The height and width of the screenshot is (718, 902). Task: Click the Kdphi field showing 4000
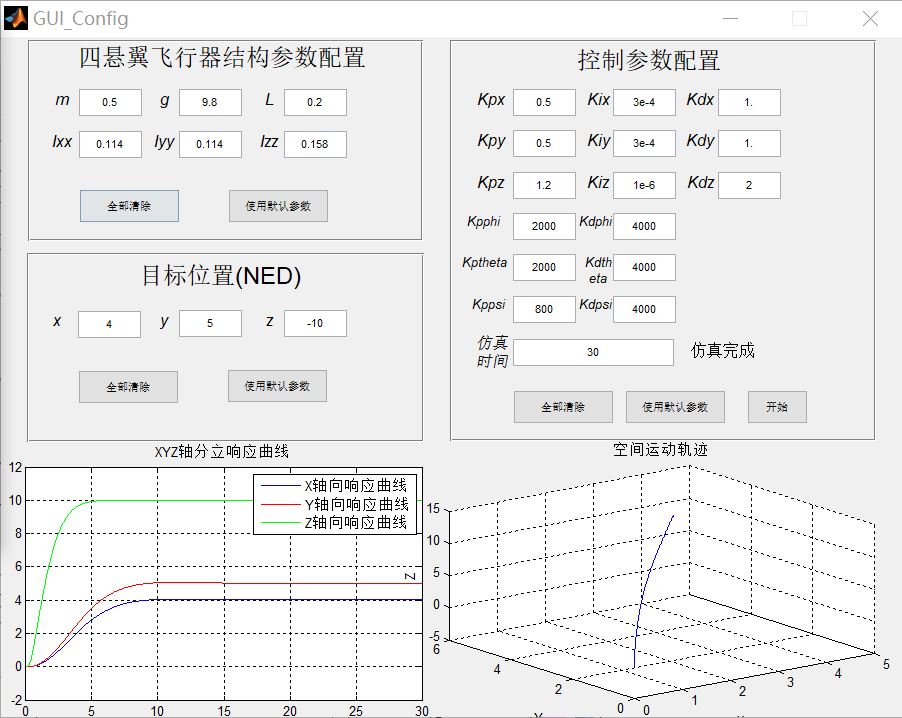(644, 226)
